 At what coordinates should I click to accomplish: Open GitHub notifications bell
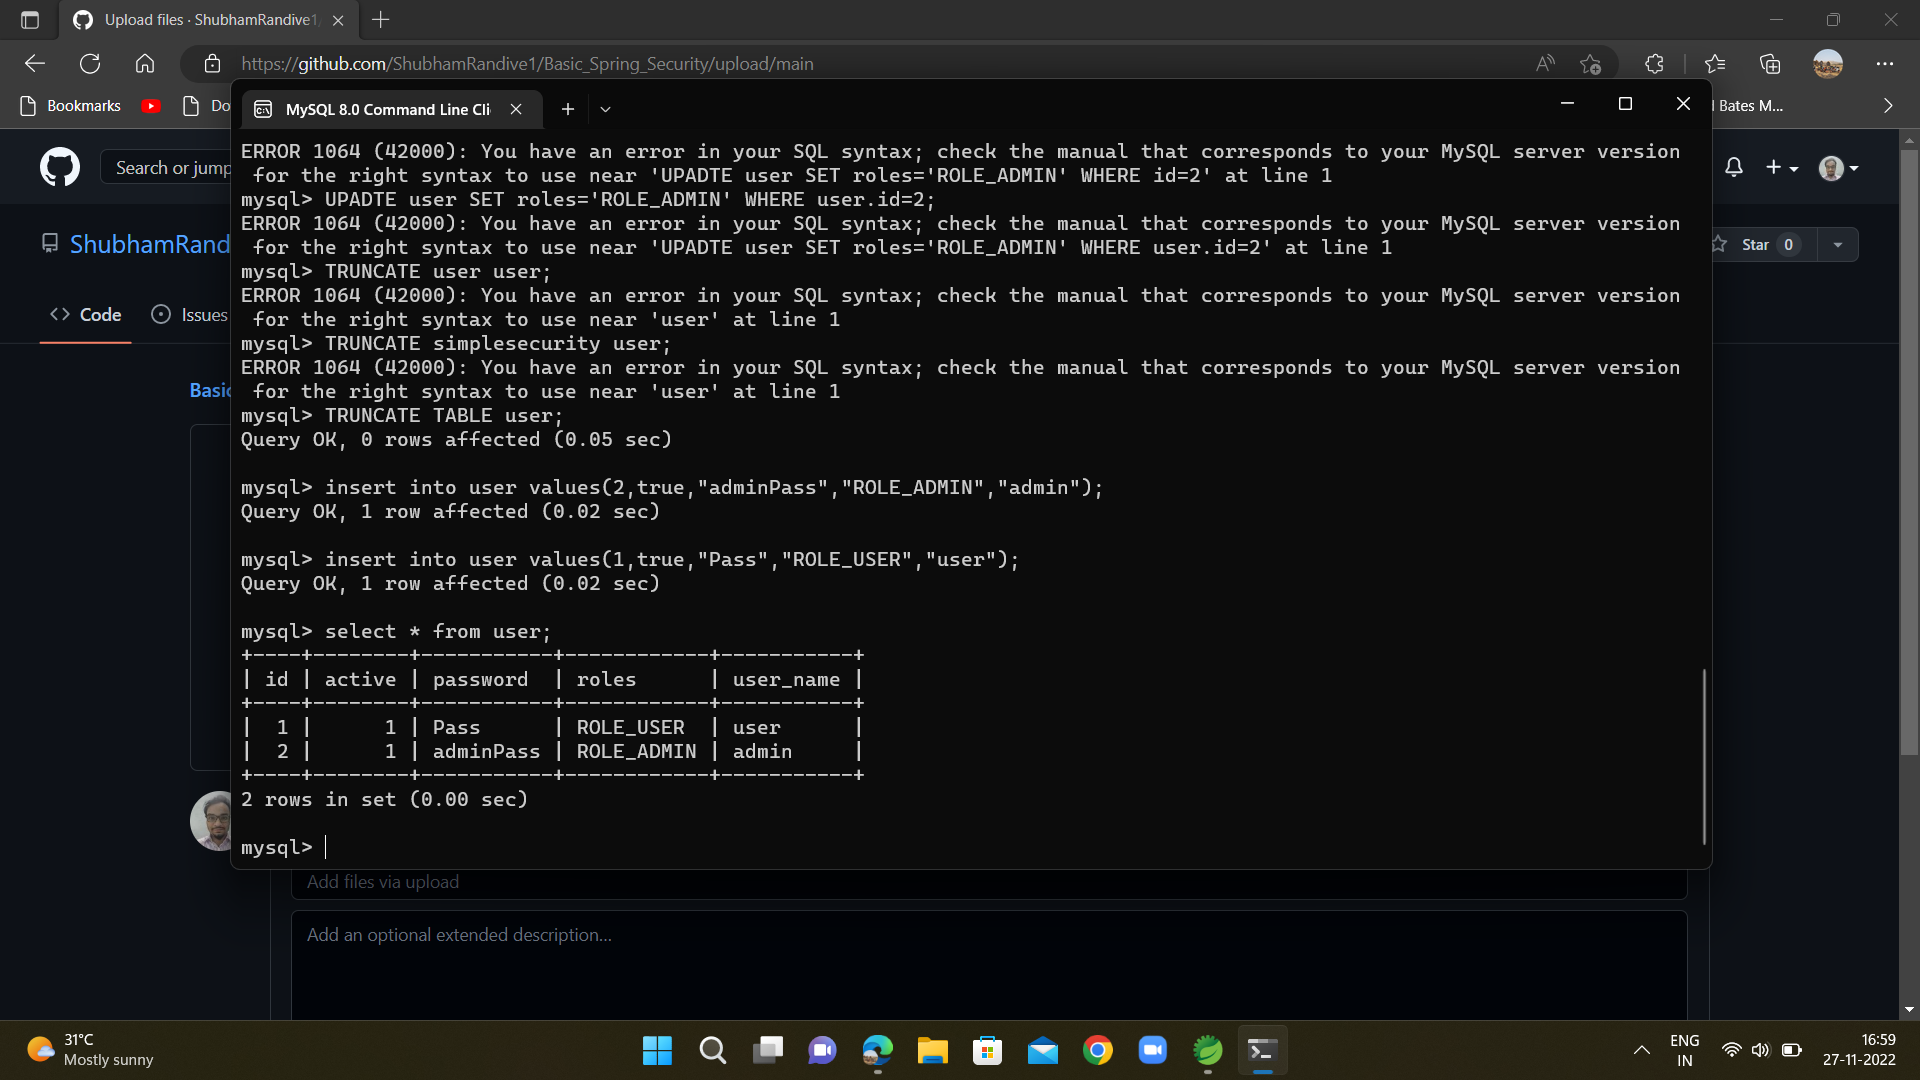[x=1734, y=167]
